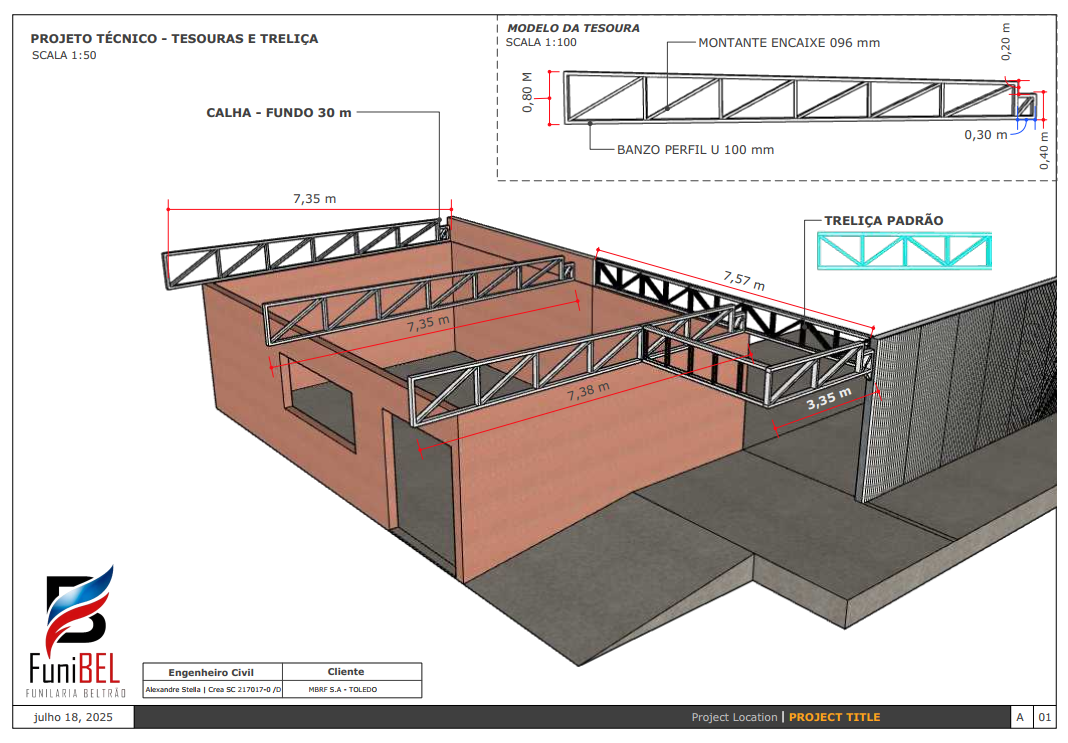Image resolution: width=1068 pixels, height=743 pixels.
Task: Click the MONTANTE ENCAIXE 096 mm annotation
Action: pos(788,43)
